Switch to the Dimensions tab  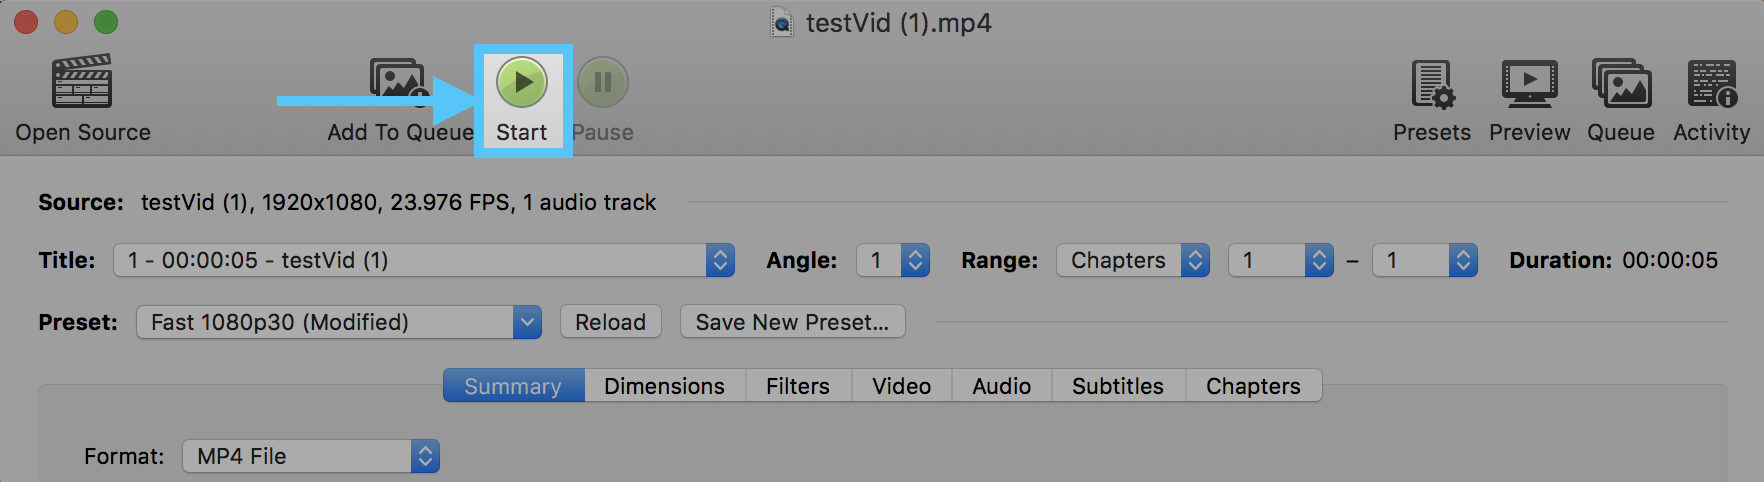click(664, 386)
